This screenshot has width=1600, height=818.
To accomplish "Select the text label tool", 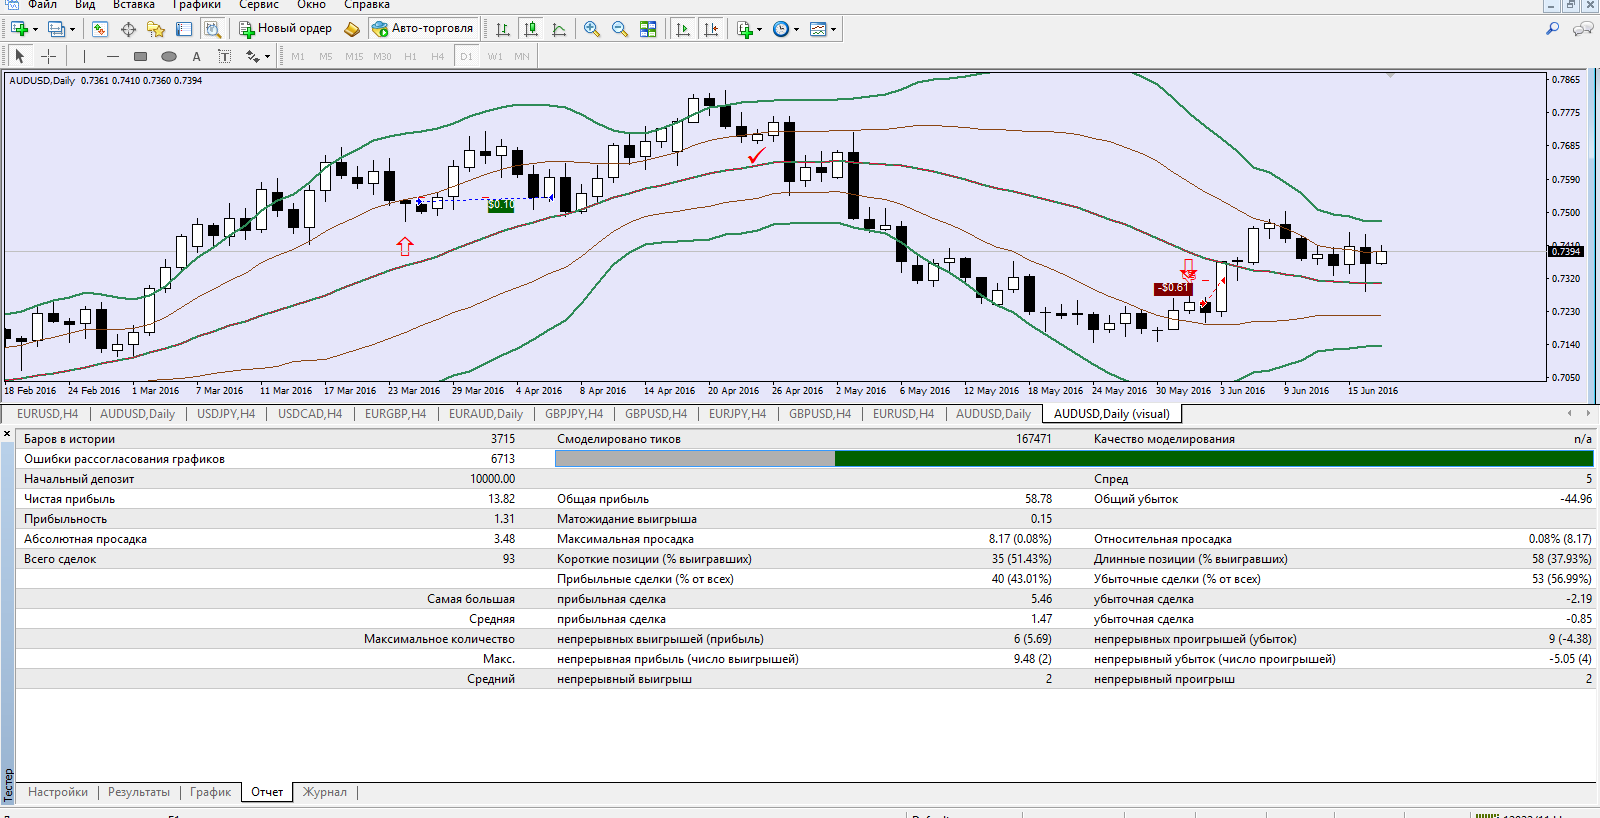I will (x=225, y=56).
